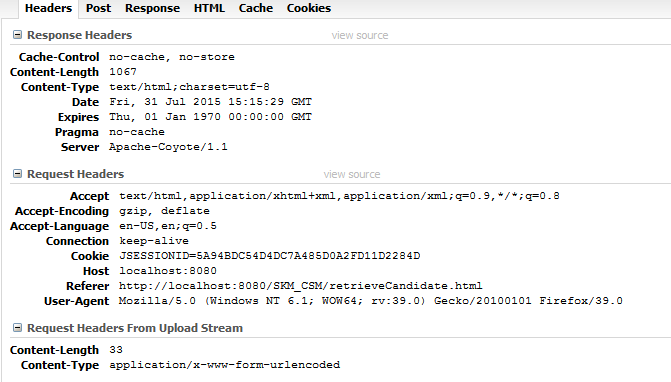Click the localhost:8080 Host value

pos(168,271)
